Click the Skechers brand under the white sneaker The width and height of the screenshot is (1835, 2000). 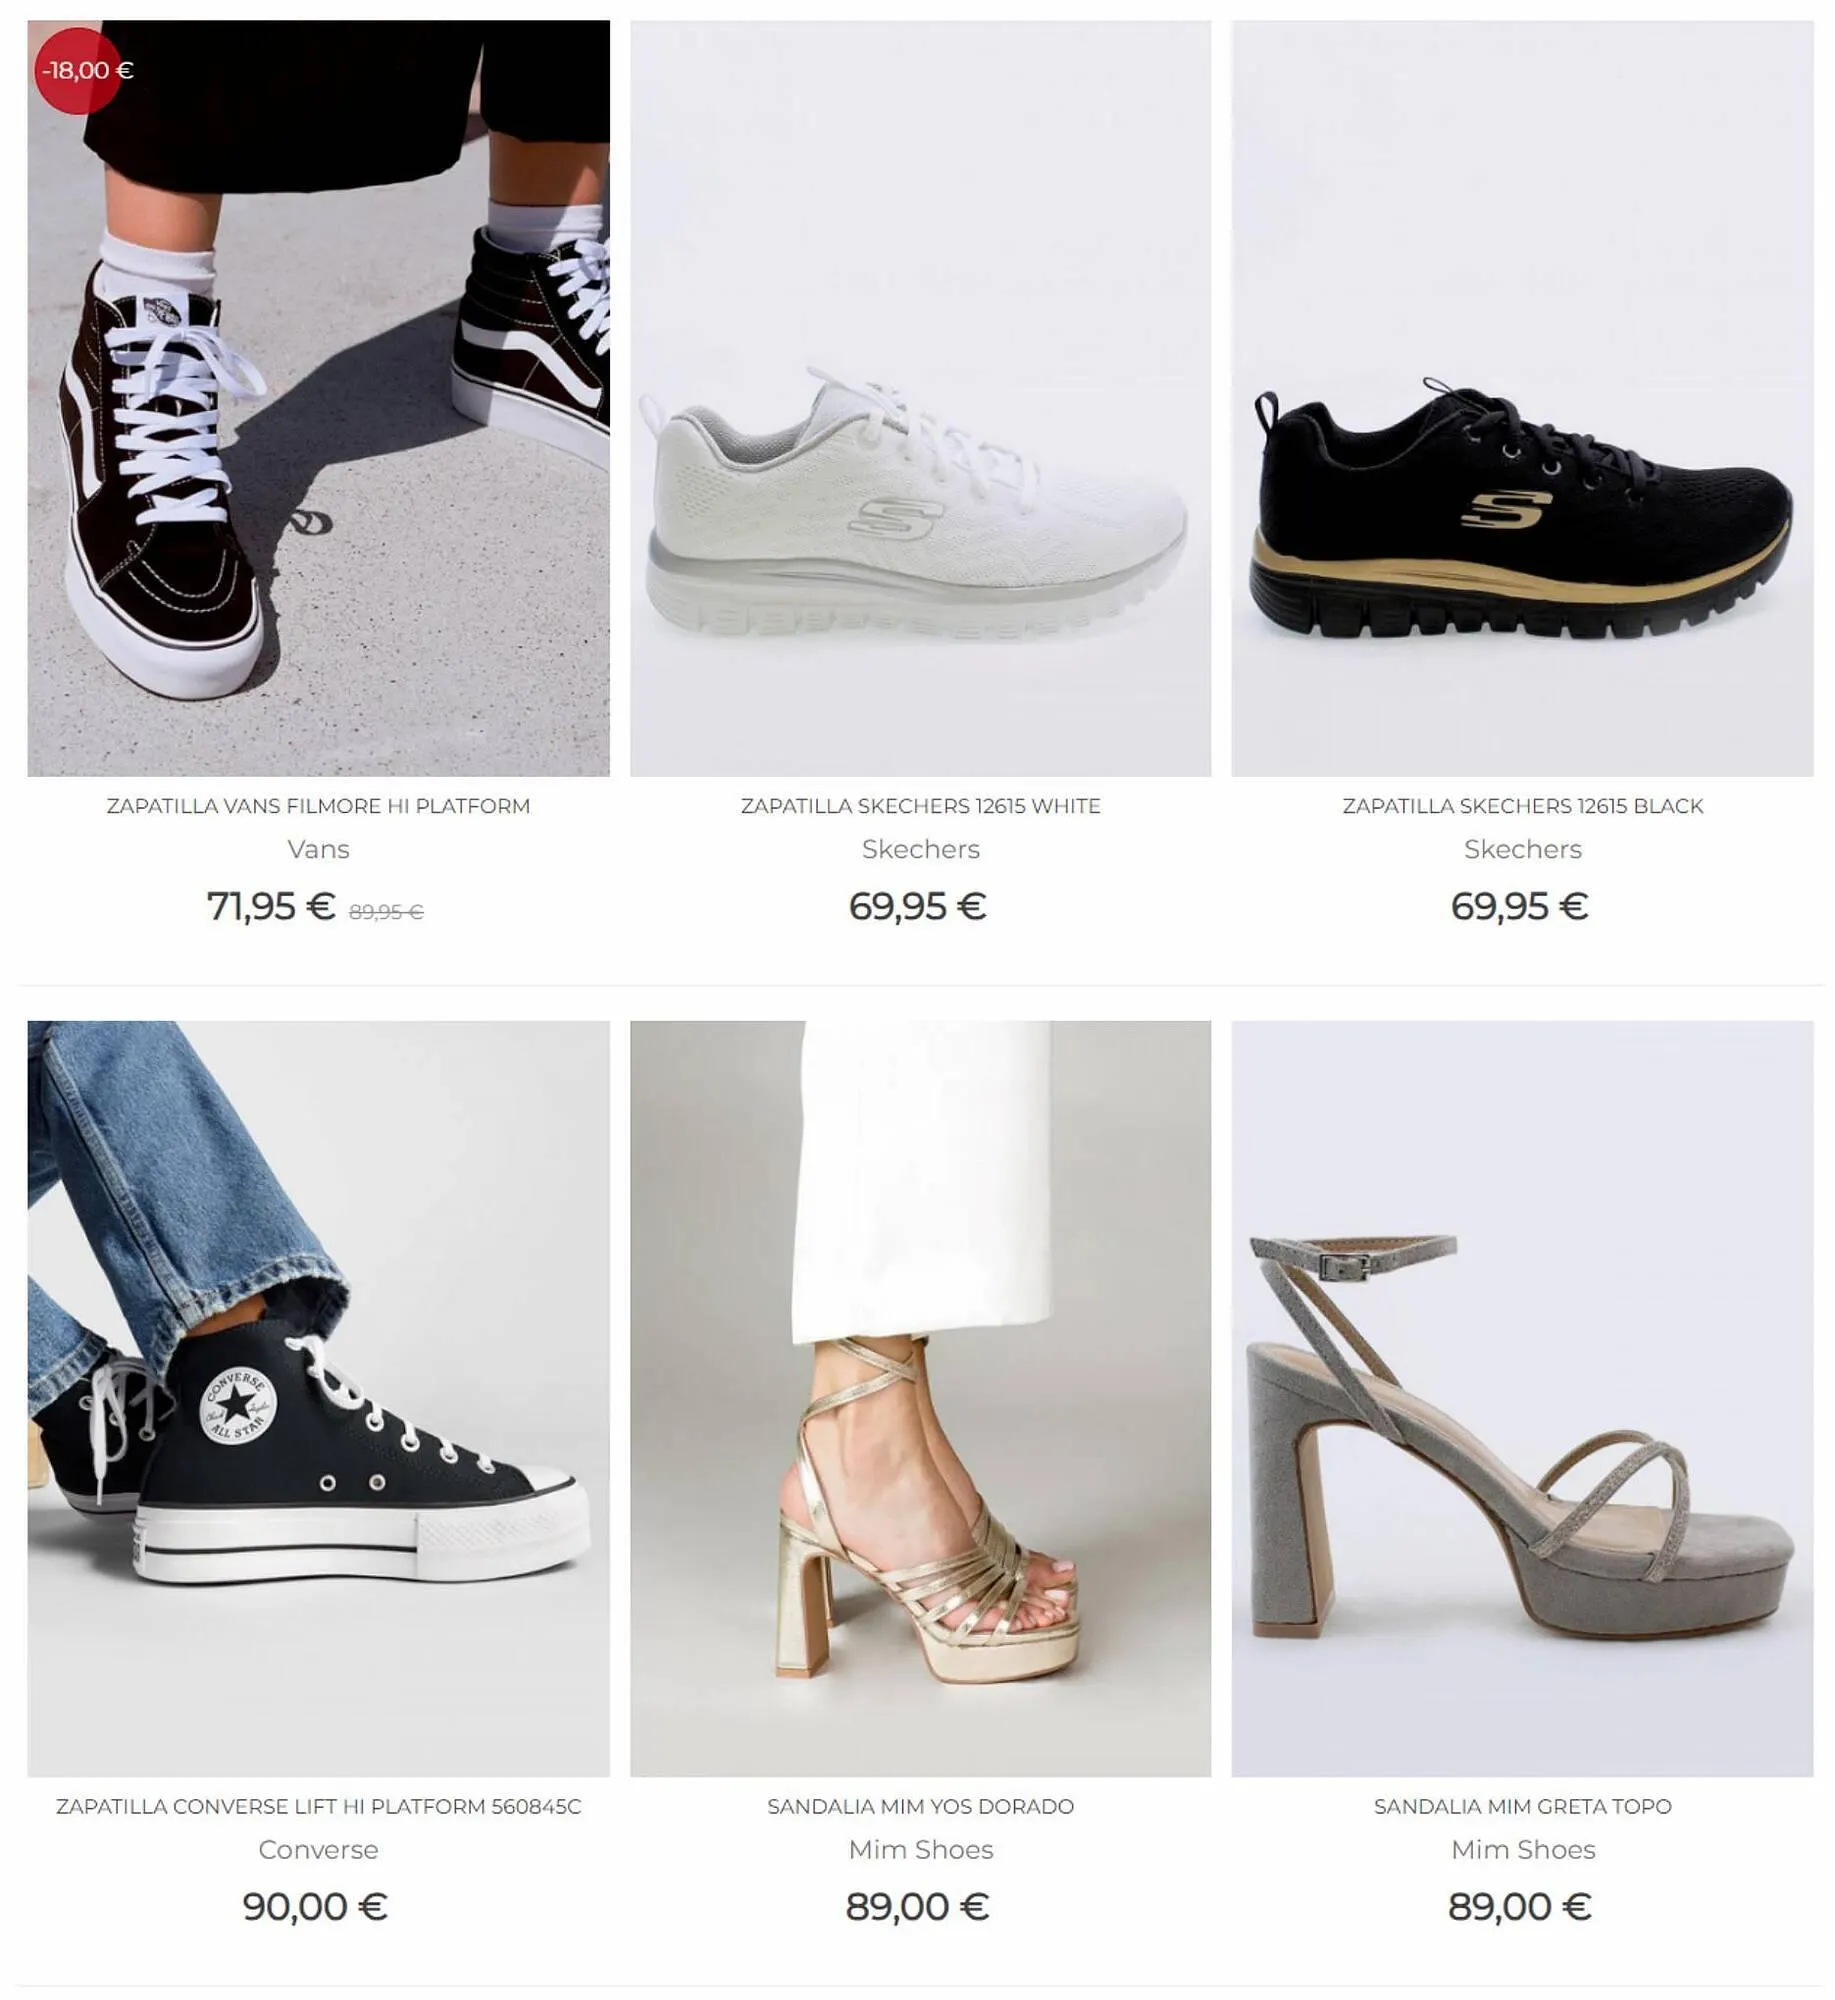(x=920, y=849)
